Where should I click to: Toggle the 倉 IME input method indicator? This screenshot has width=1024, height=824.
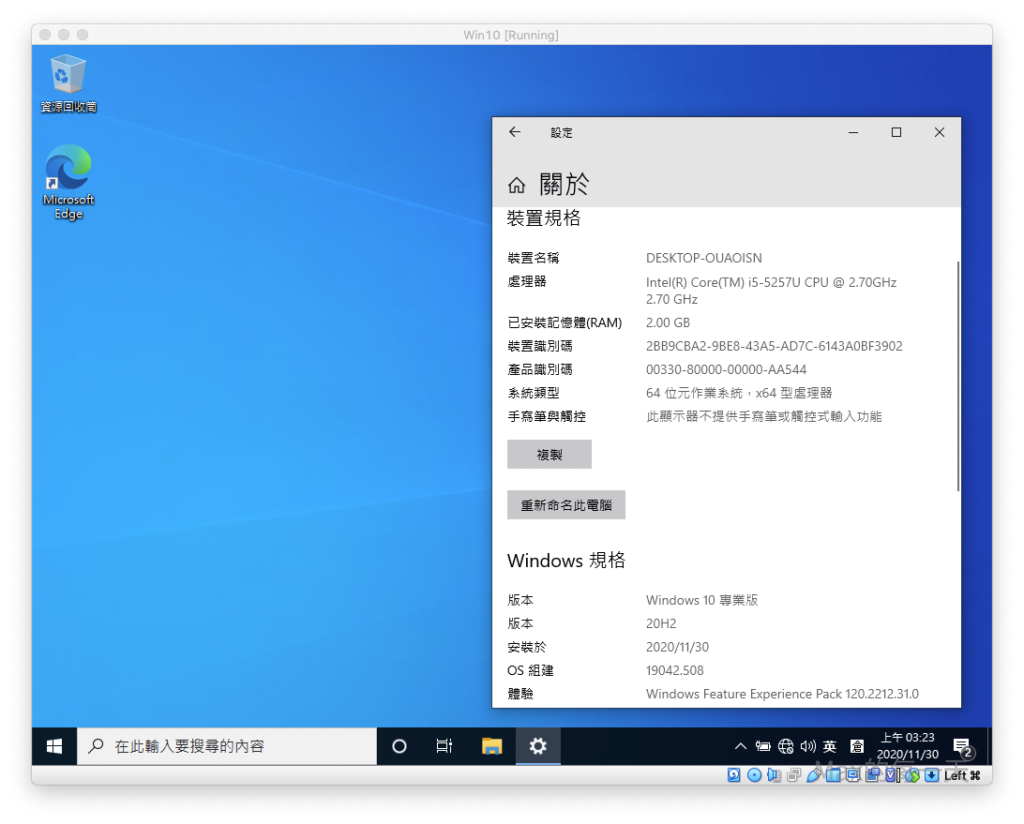857,746
